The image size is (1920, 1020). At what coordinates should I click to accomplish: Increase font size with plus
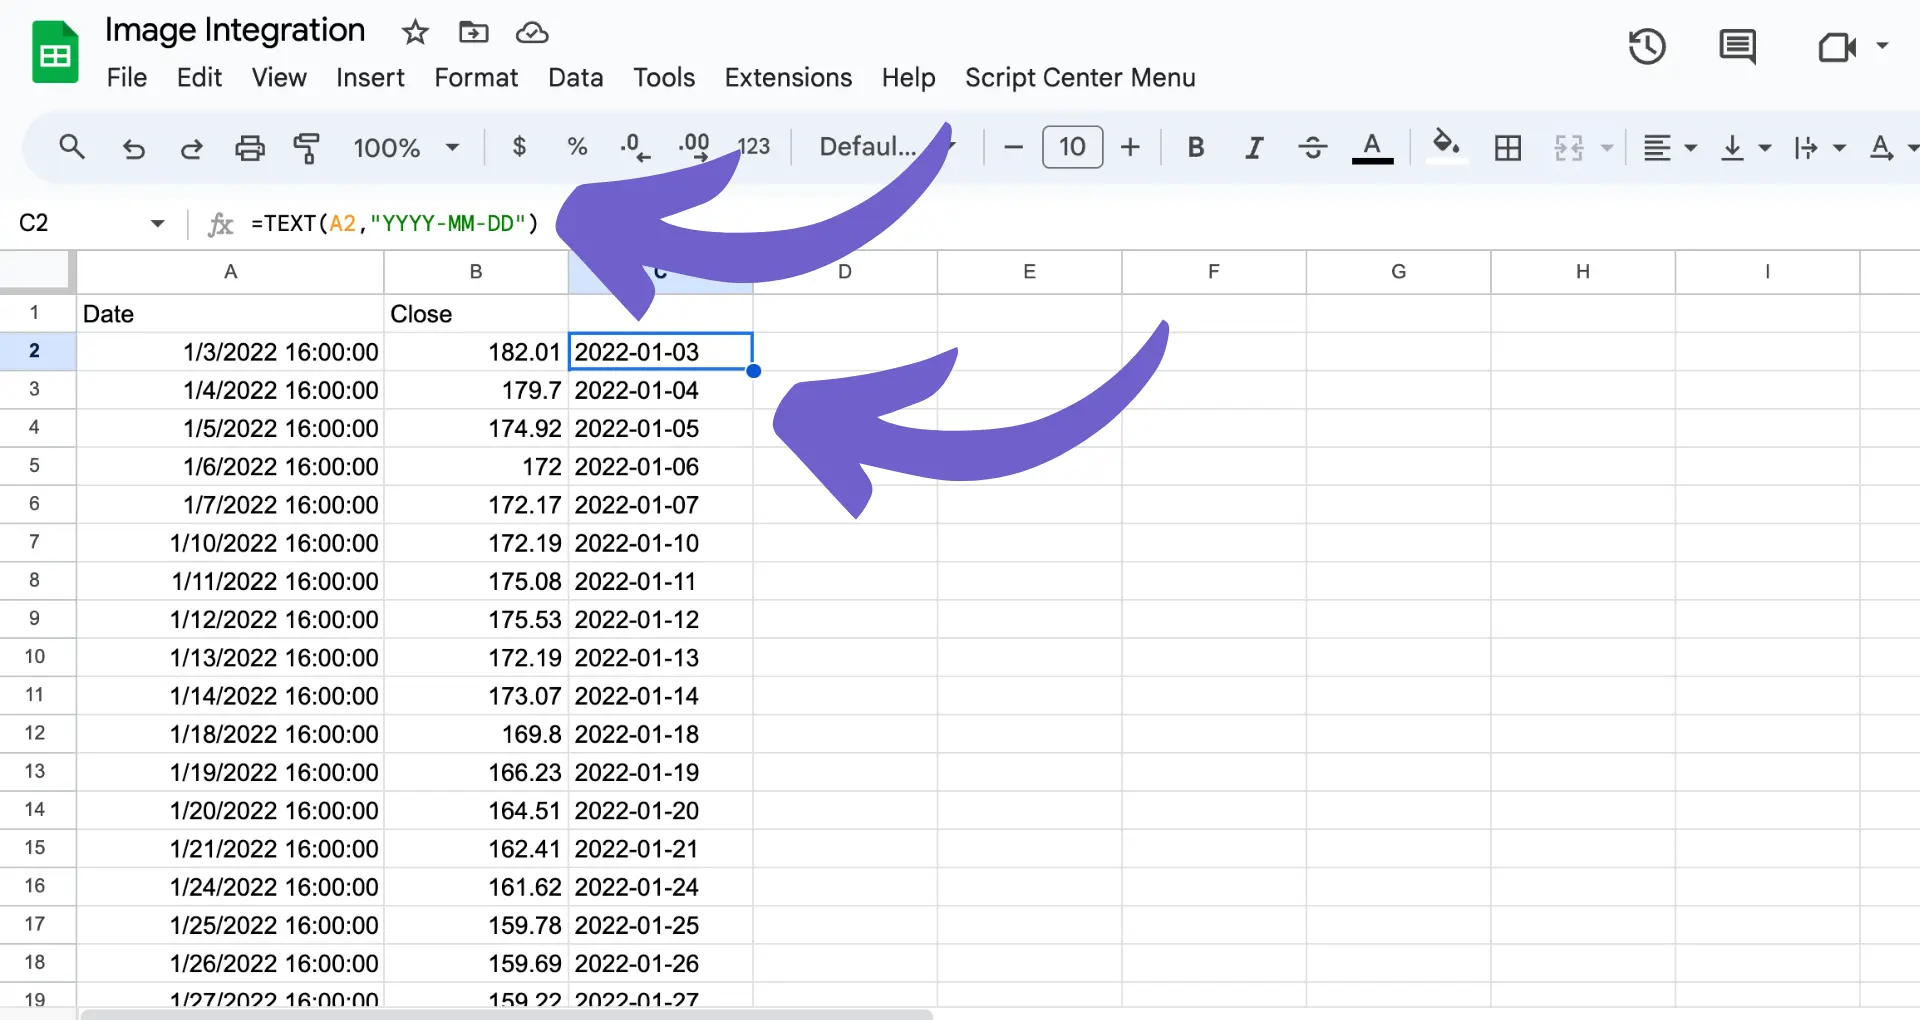tap(1130, 147)
